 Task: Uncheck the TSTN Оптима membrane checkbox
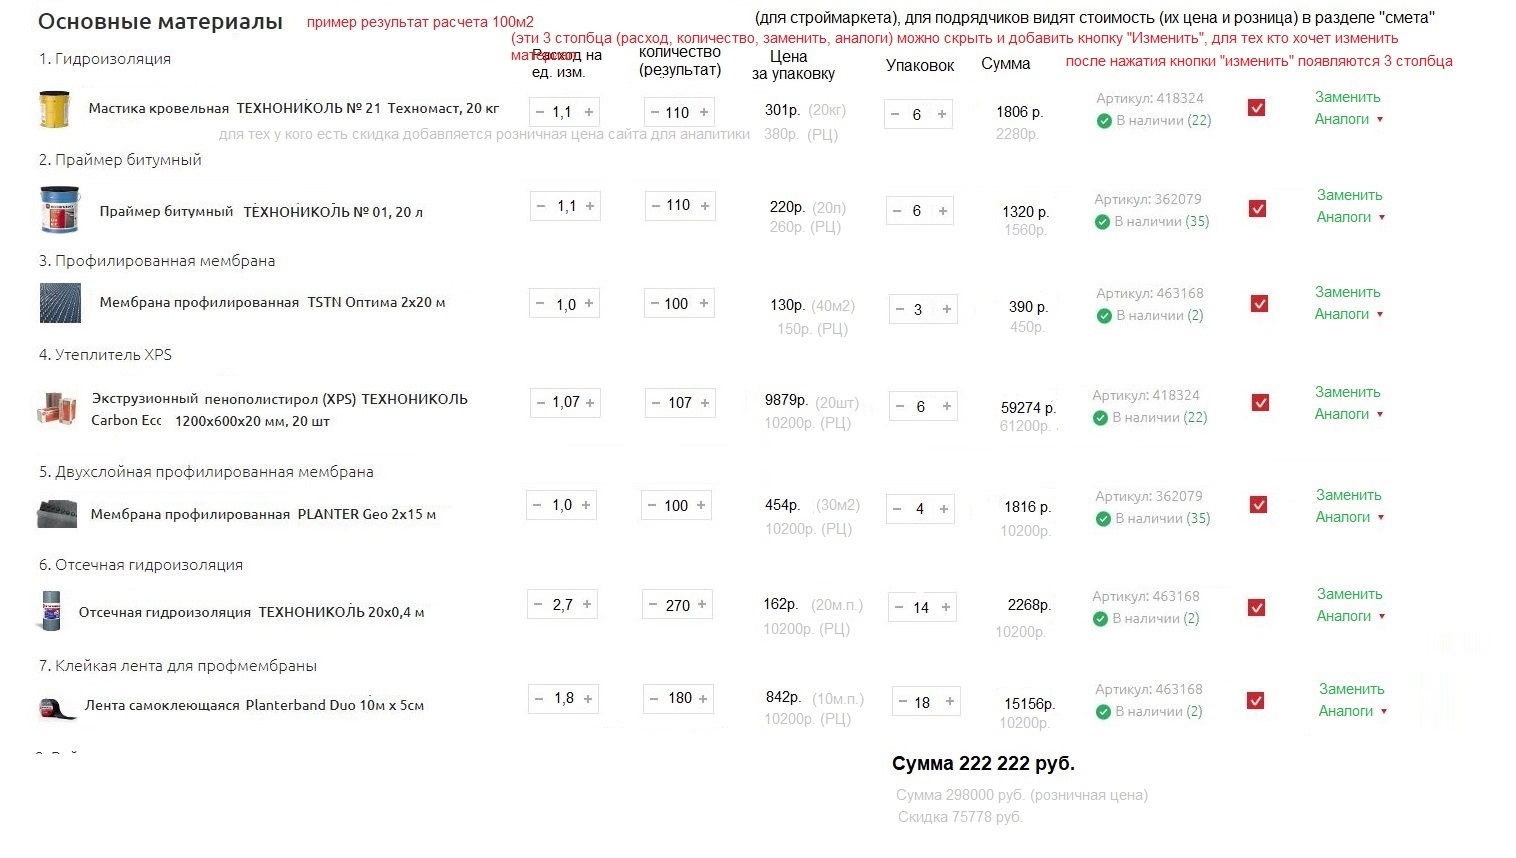coord(1259,303)
